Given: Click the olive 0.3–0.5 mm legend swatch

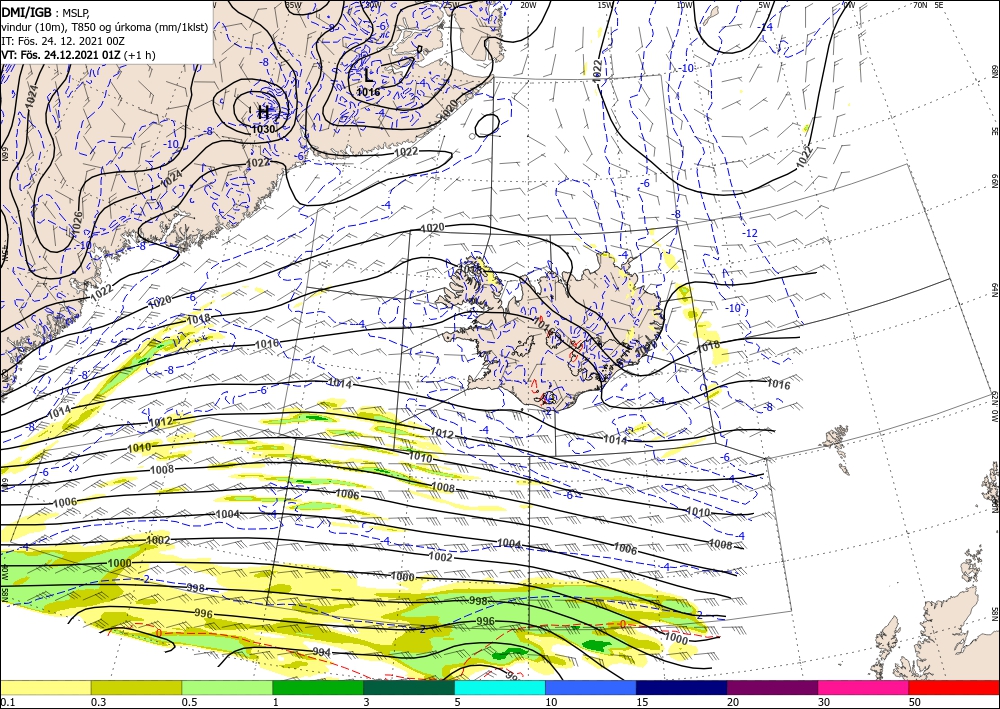Looking at the screenshot, I should point(136,687).
